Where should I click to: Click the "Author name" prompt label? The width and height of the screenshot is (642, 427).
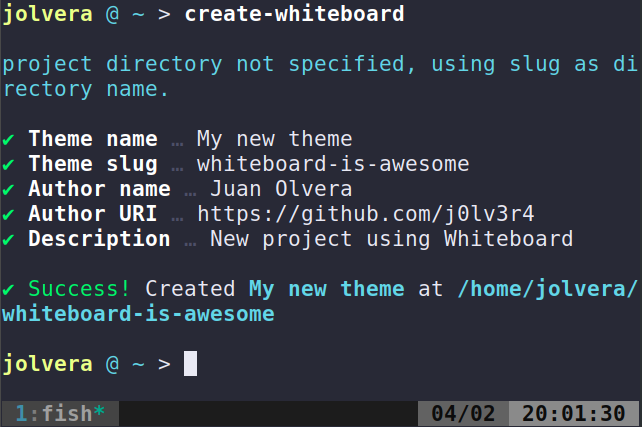point(99,189)
